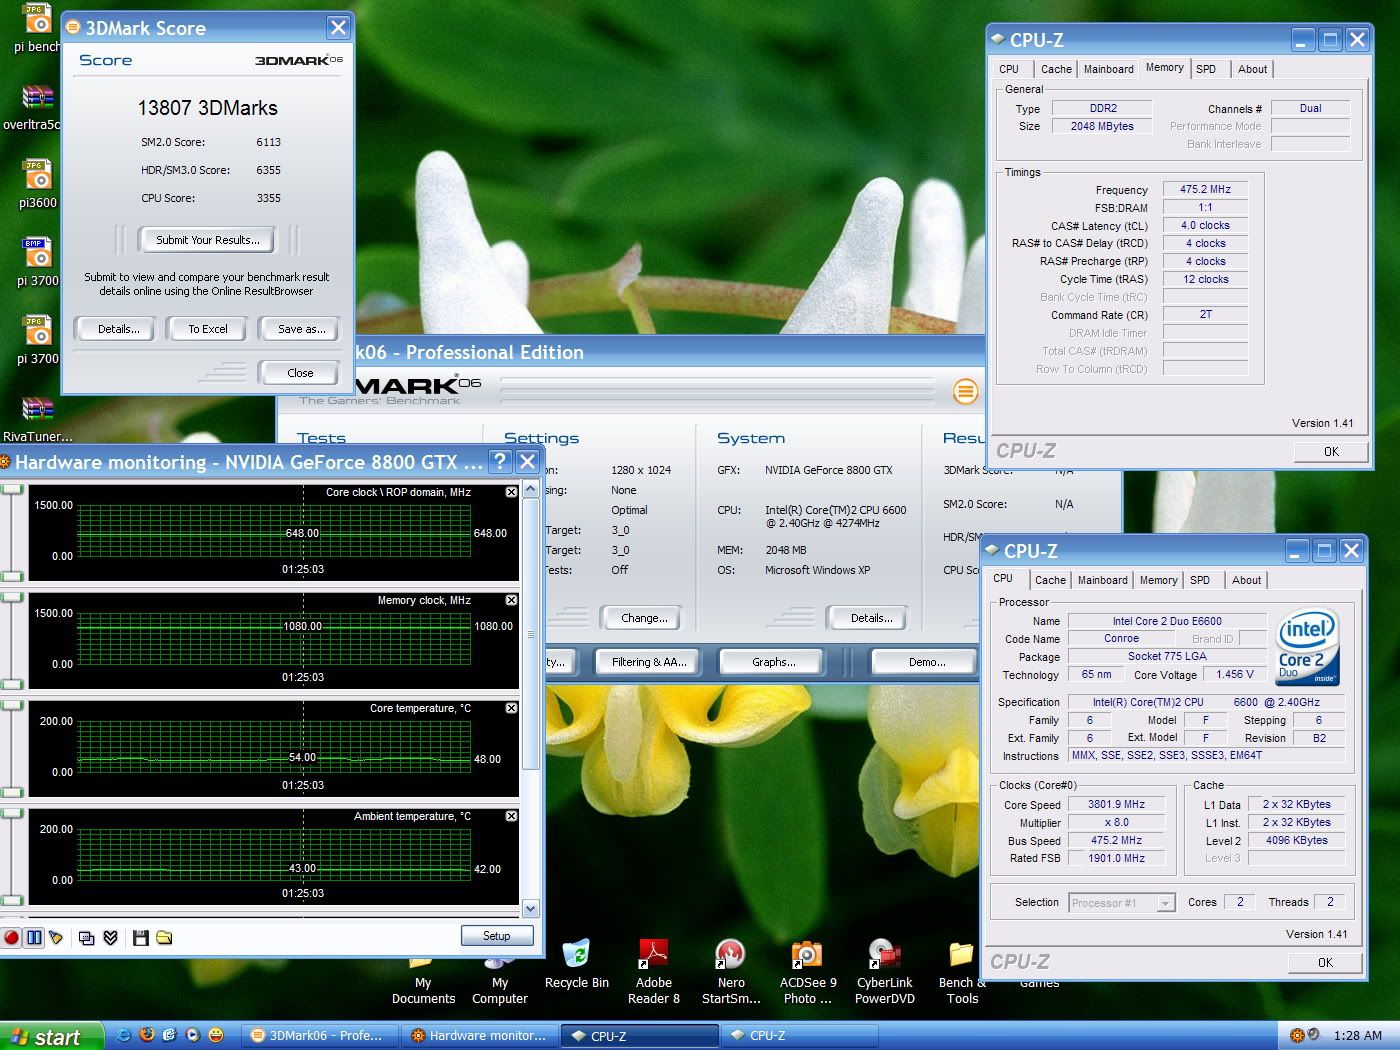Click the memory Size 2048 MBytes field

(x=1102, y=127)
